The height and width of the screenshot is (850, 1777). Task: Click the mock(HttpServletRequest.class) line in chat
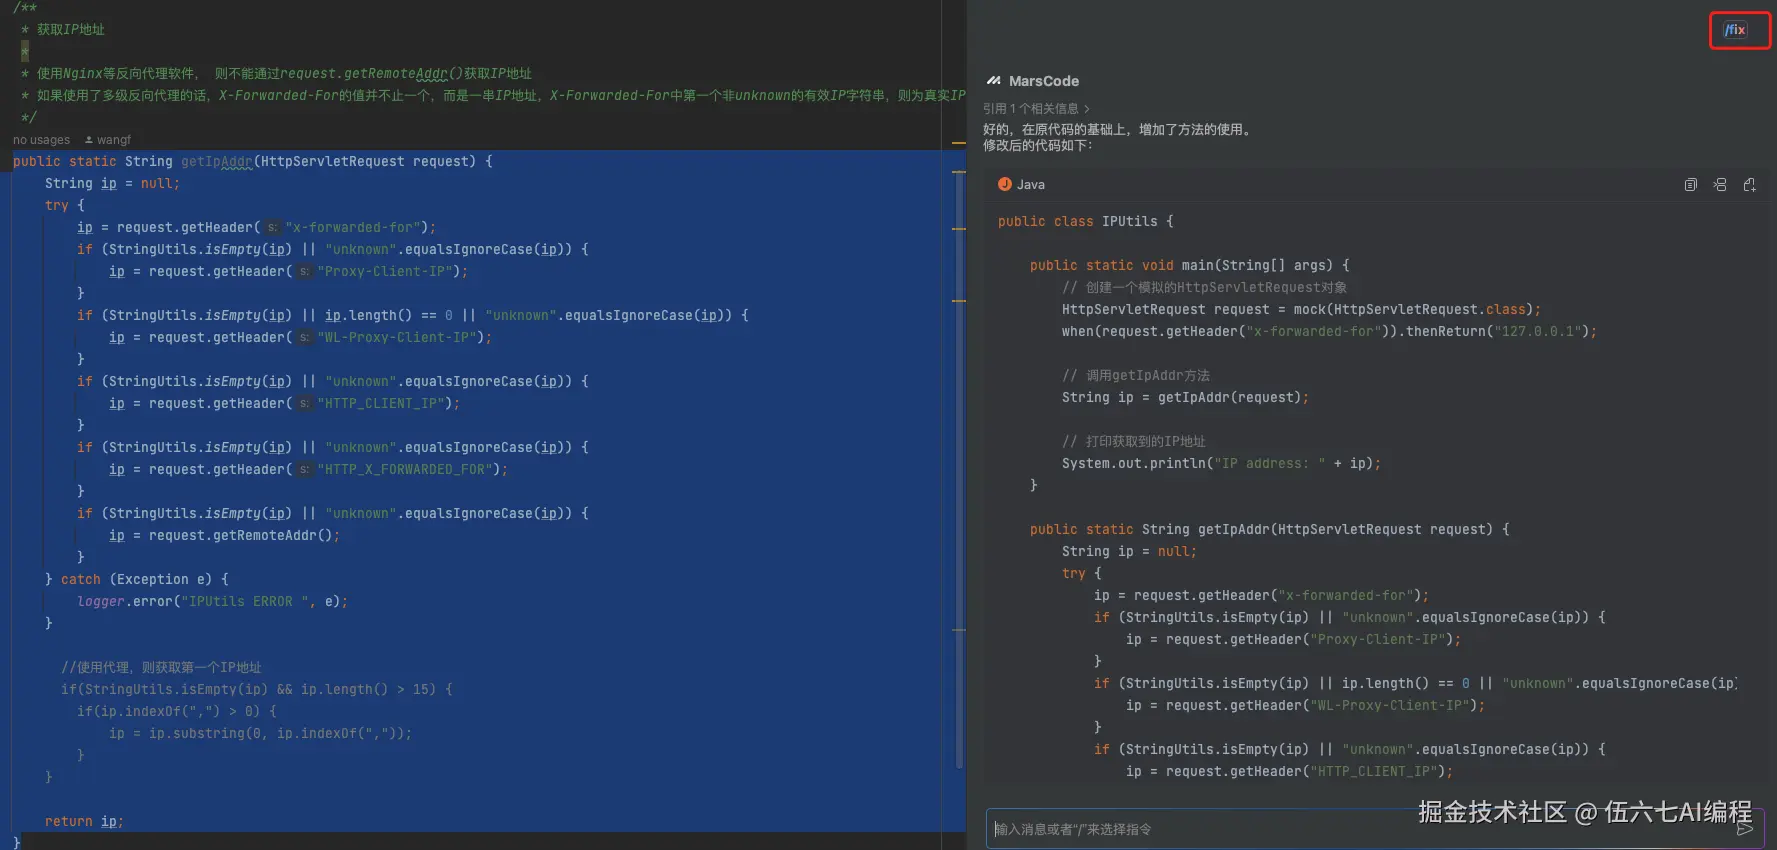(x=1301, y=309)
